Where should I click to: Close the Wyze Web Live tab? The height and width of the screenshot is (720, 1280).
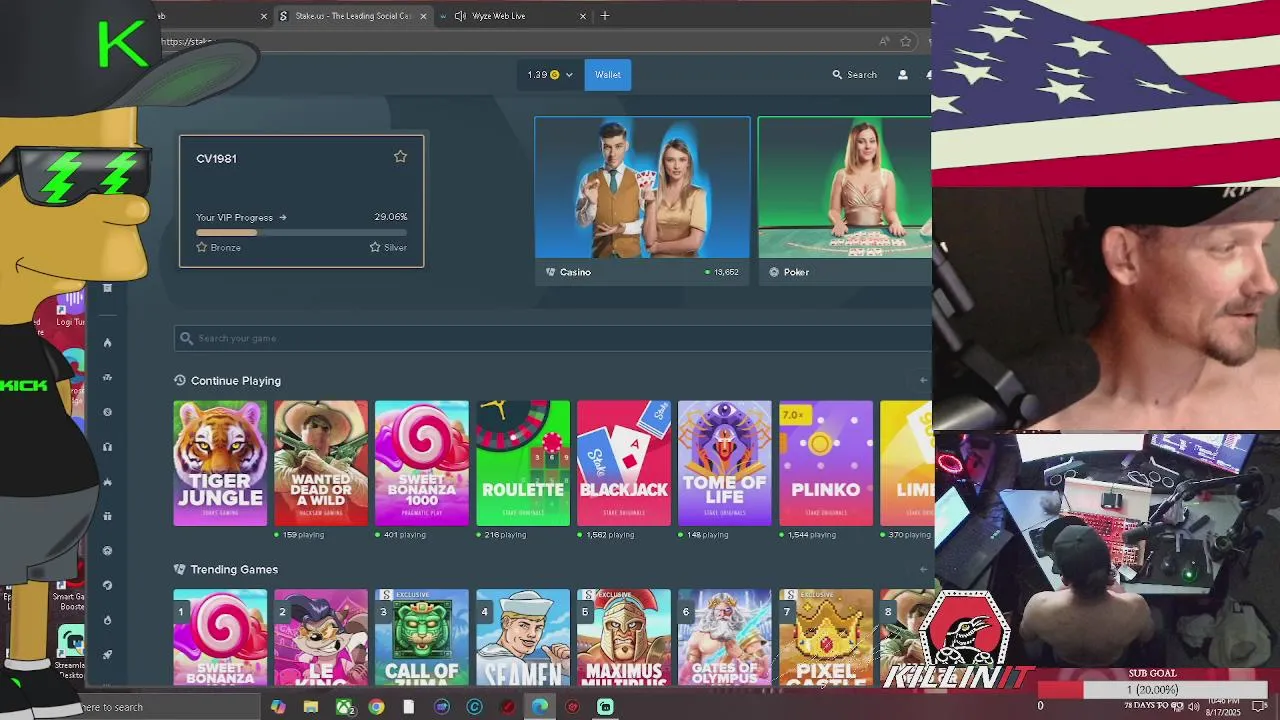pyautogui.click(x=583, y=16)
